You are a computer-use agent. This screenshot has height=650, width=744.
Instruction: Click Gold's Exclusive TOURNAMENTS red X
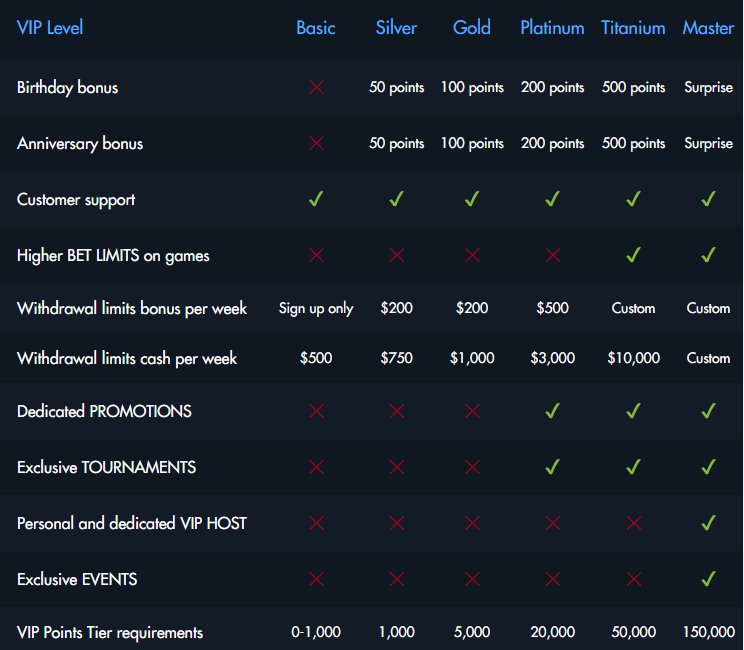point(472,467)
